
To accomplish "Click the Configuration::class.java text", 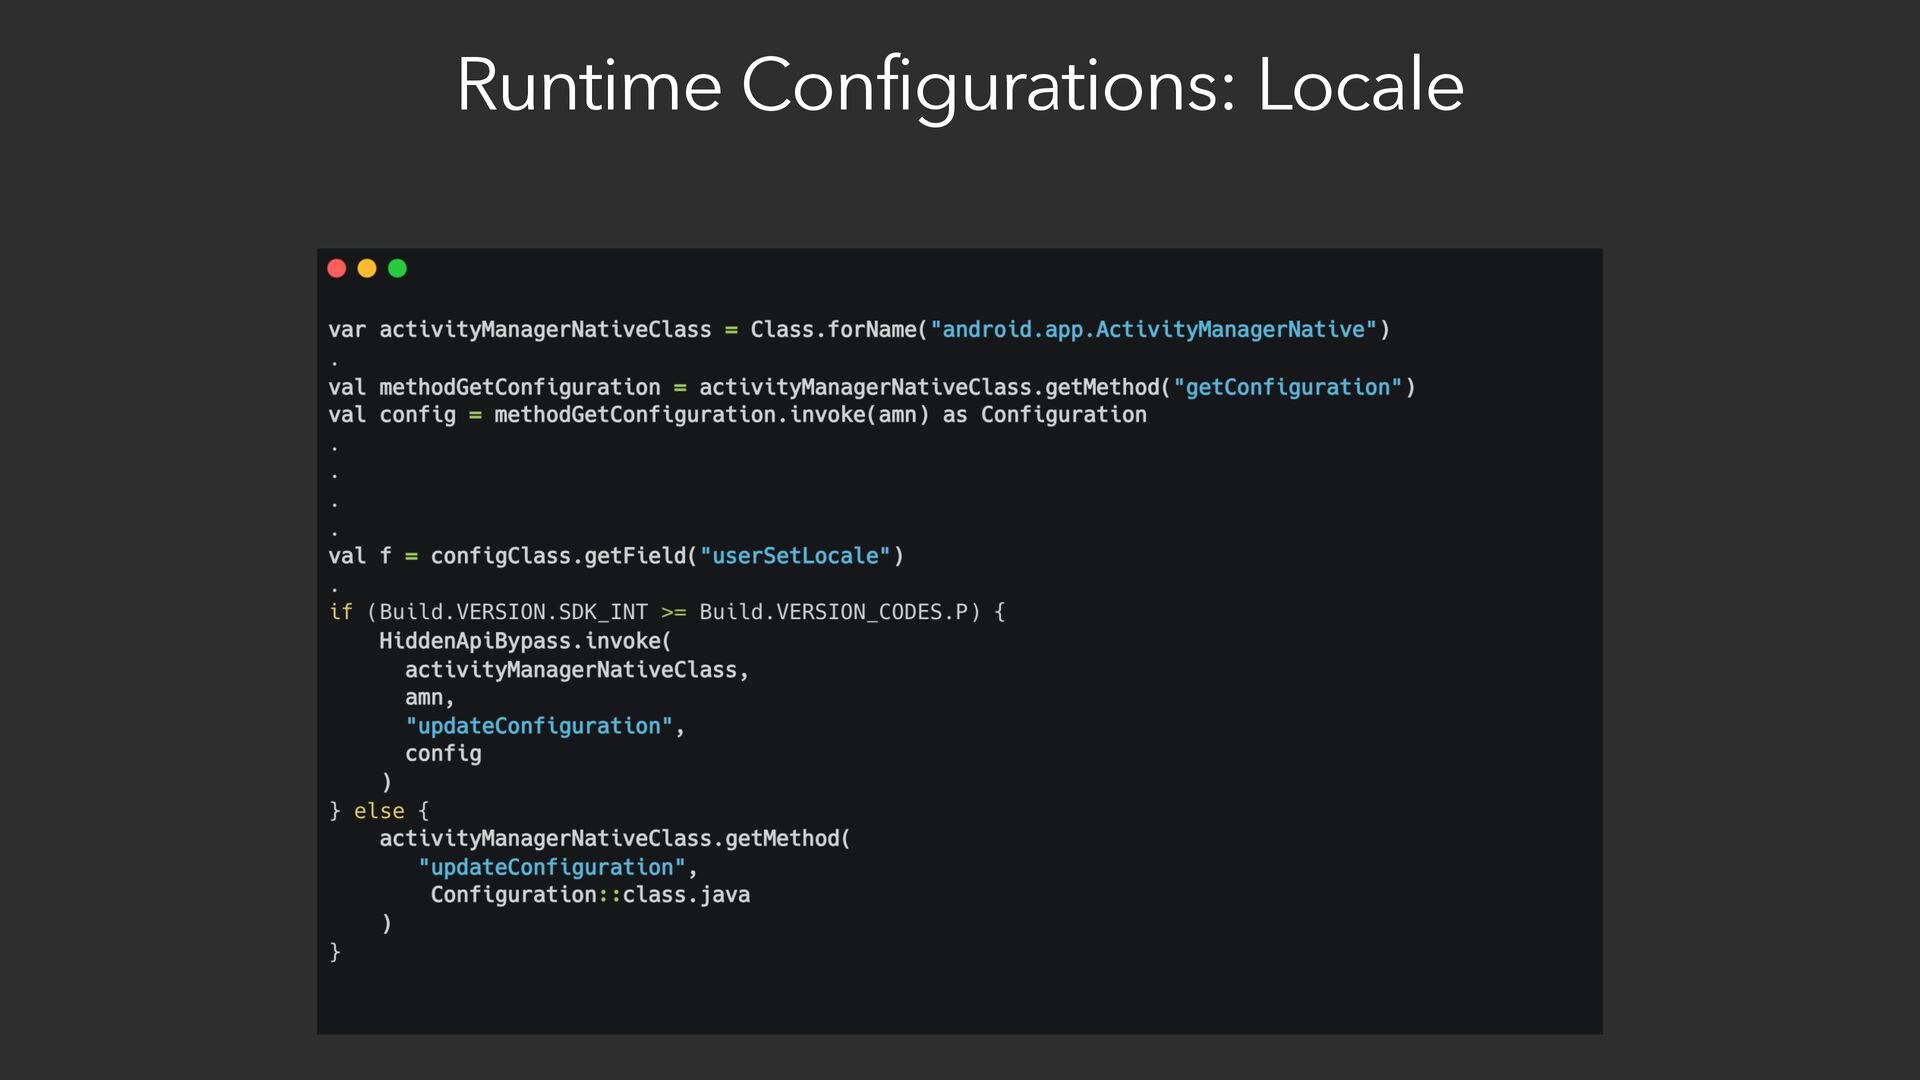I will click(x=590, y=895).
